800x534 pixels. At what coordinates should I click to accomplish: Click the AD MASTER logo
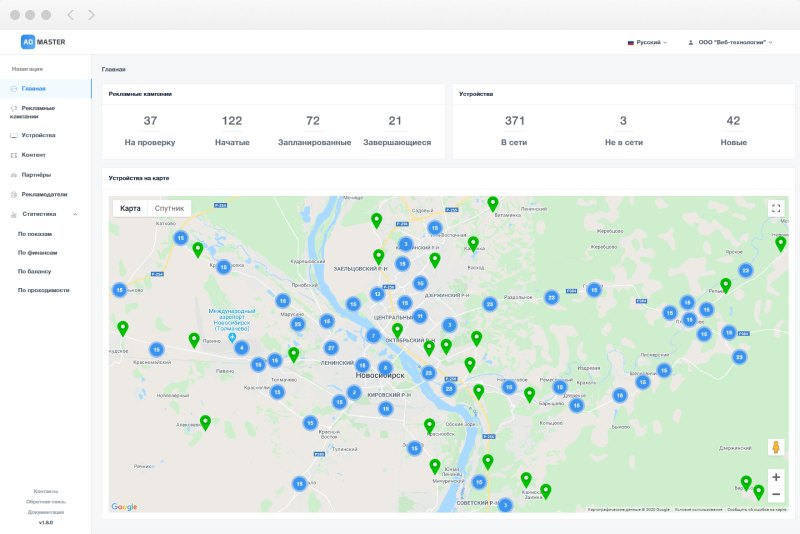(43, 42)
